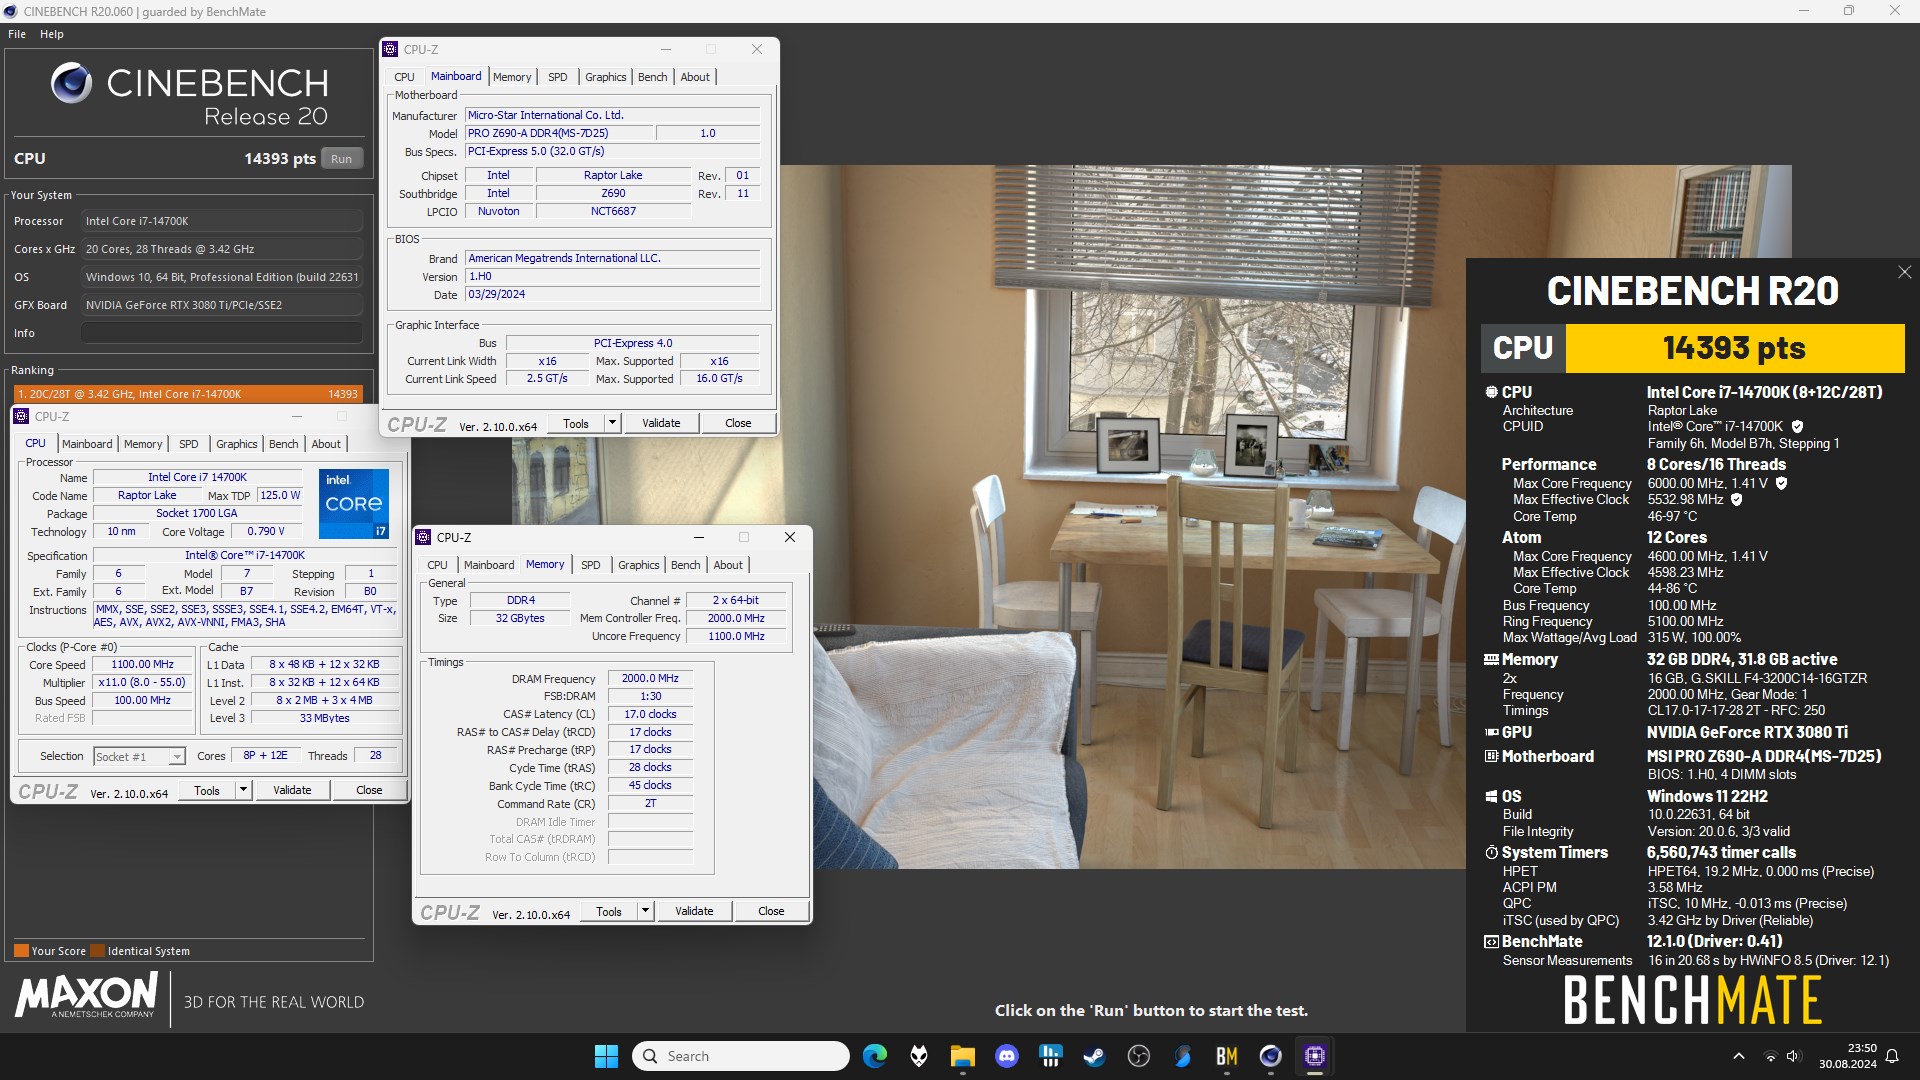This screenshot has height=1080, width=1920.
Task: Run the Cinebench CPU test
Action: [x=341, y=159]
